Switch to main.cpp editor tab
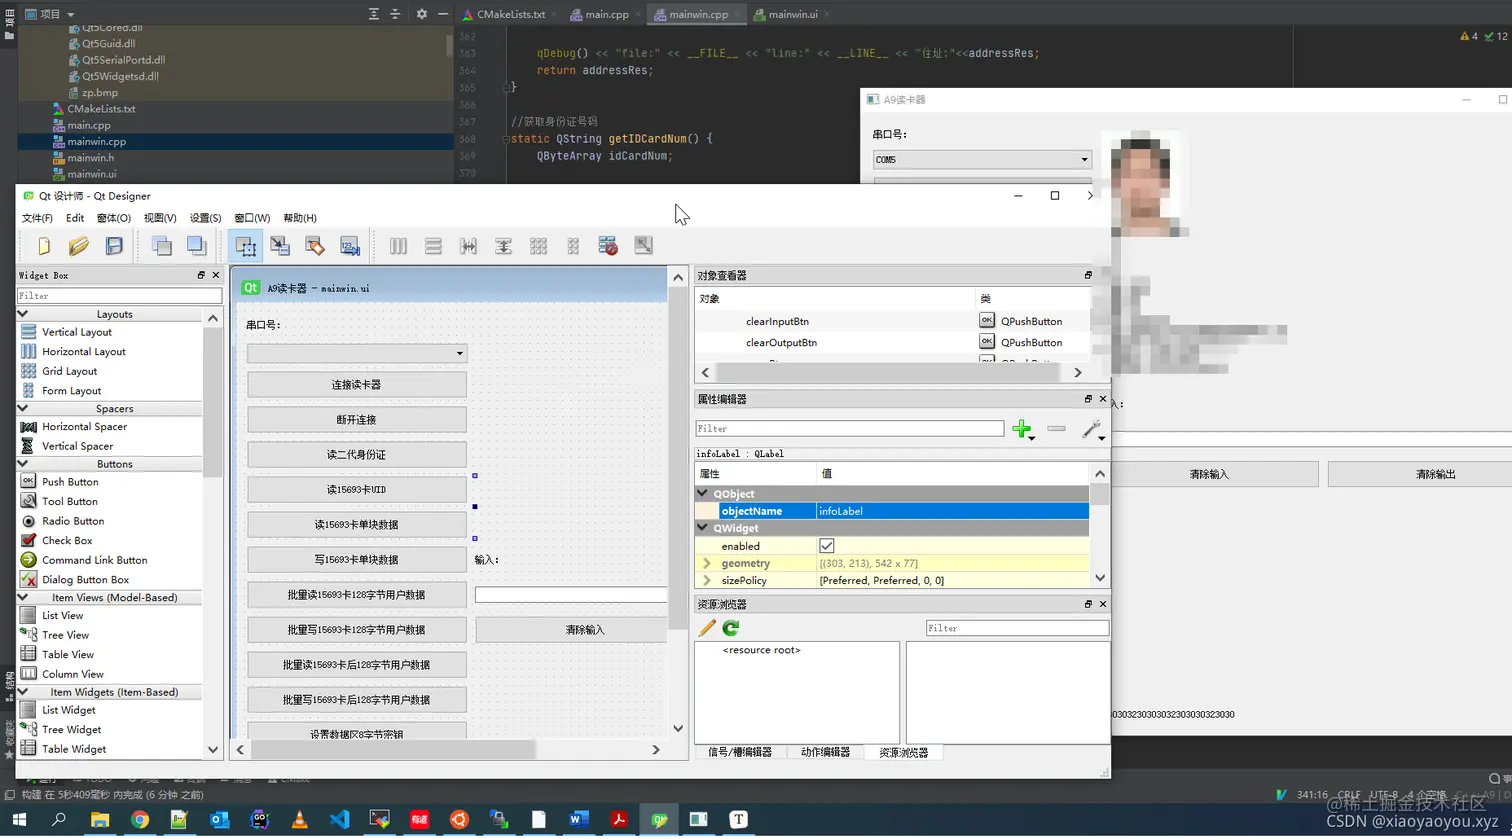Image resolution: width=1512 pixels, height=839 pixels. (x=606, y=14)
